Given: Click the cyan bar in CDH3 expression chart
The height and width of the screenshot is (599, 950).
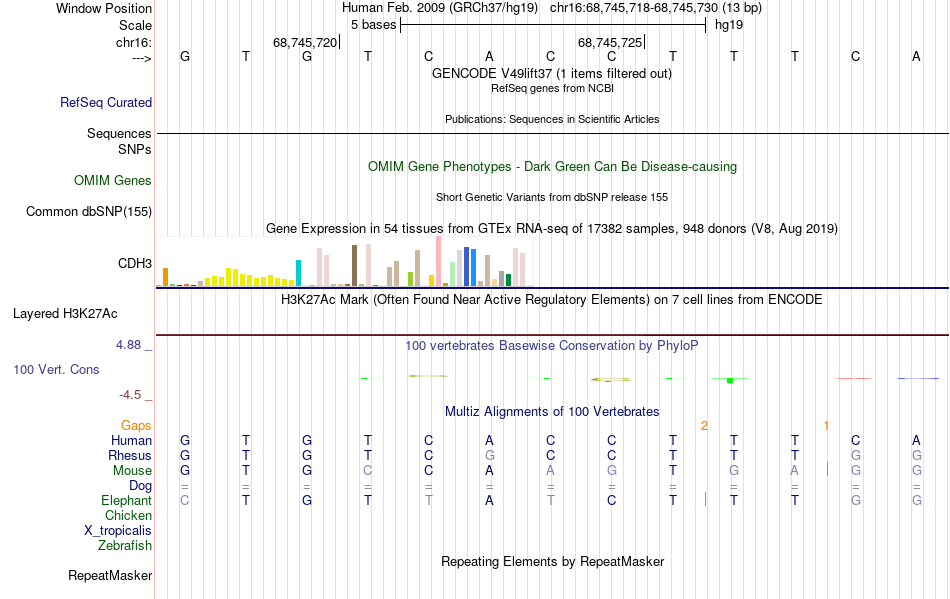Looking at the screenshot, I should 298,273.
